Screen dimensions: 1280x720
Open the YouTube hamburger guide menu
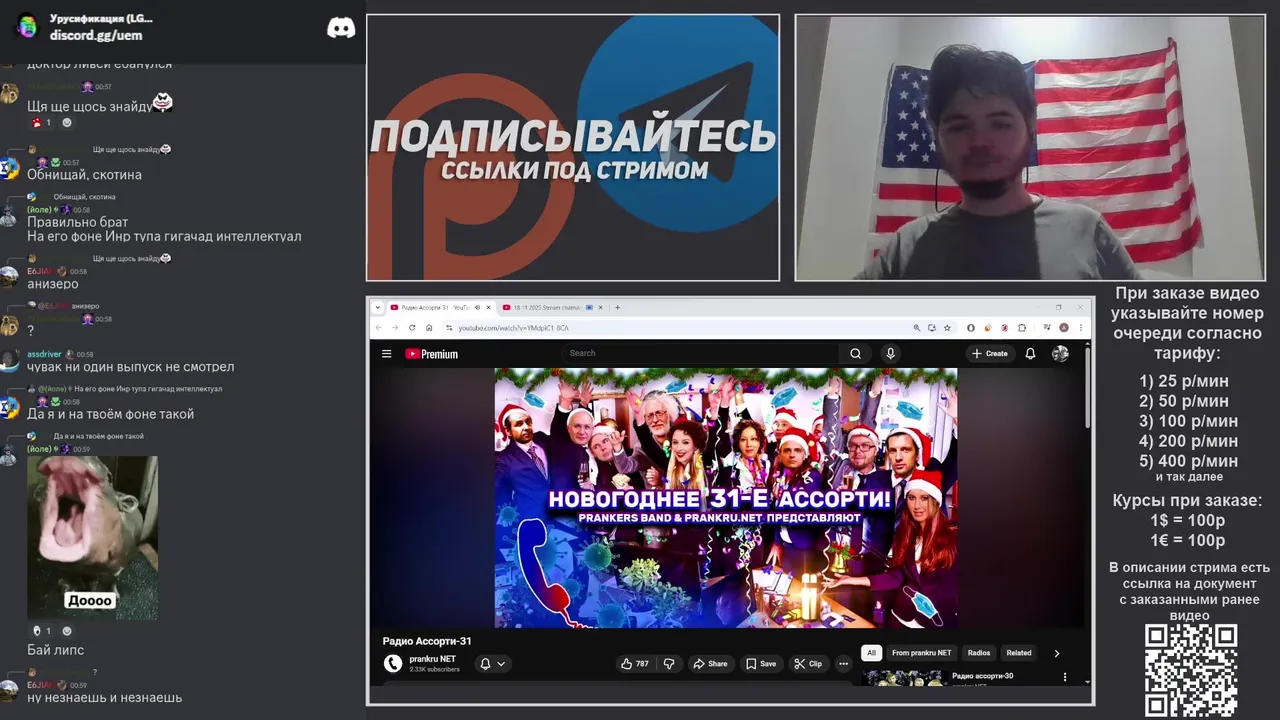pyautogui.click(x=386, y=353)
